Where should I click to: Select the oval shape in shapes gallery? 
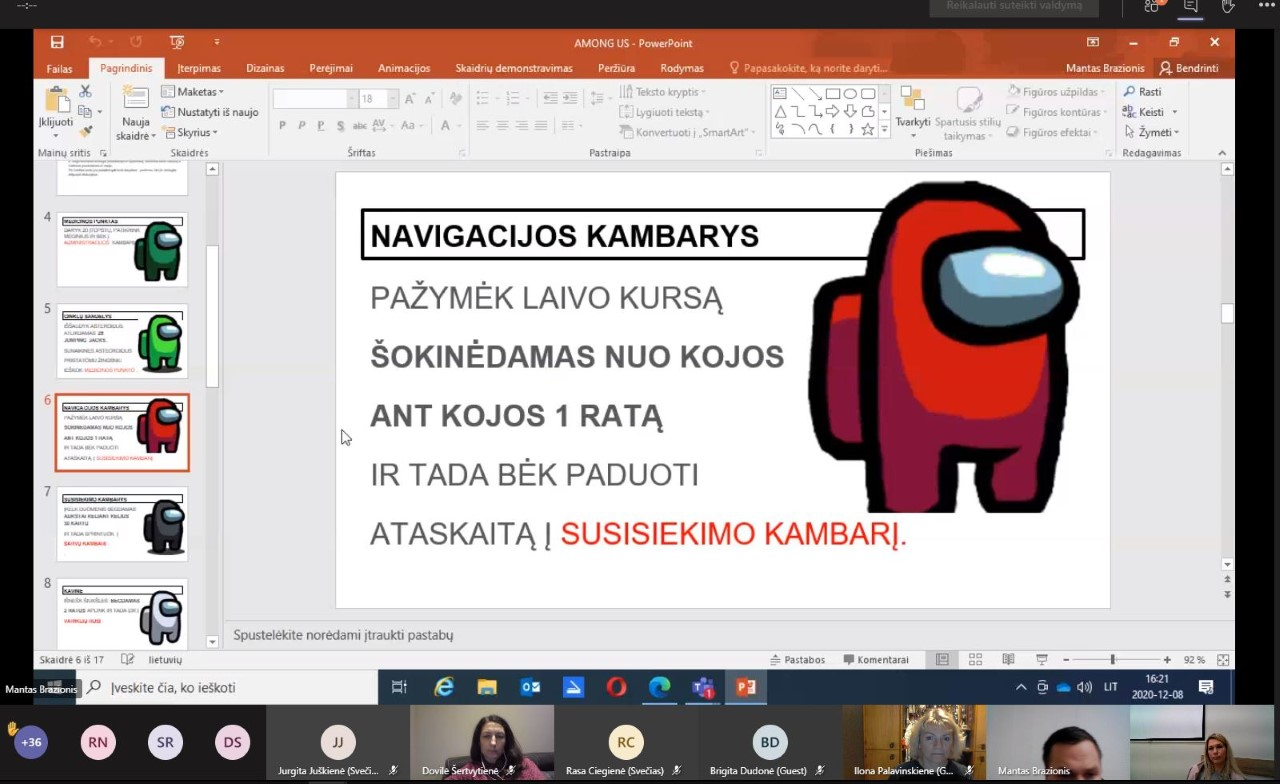(x=850, y=94)
